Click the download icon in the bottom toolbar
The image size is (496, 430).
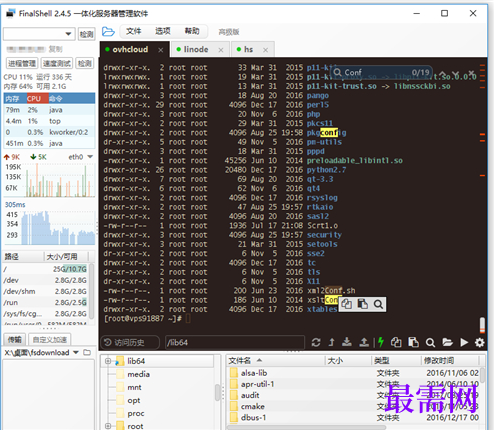[x=347, y=342]
